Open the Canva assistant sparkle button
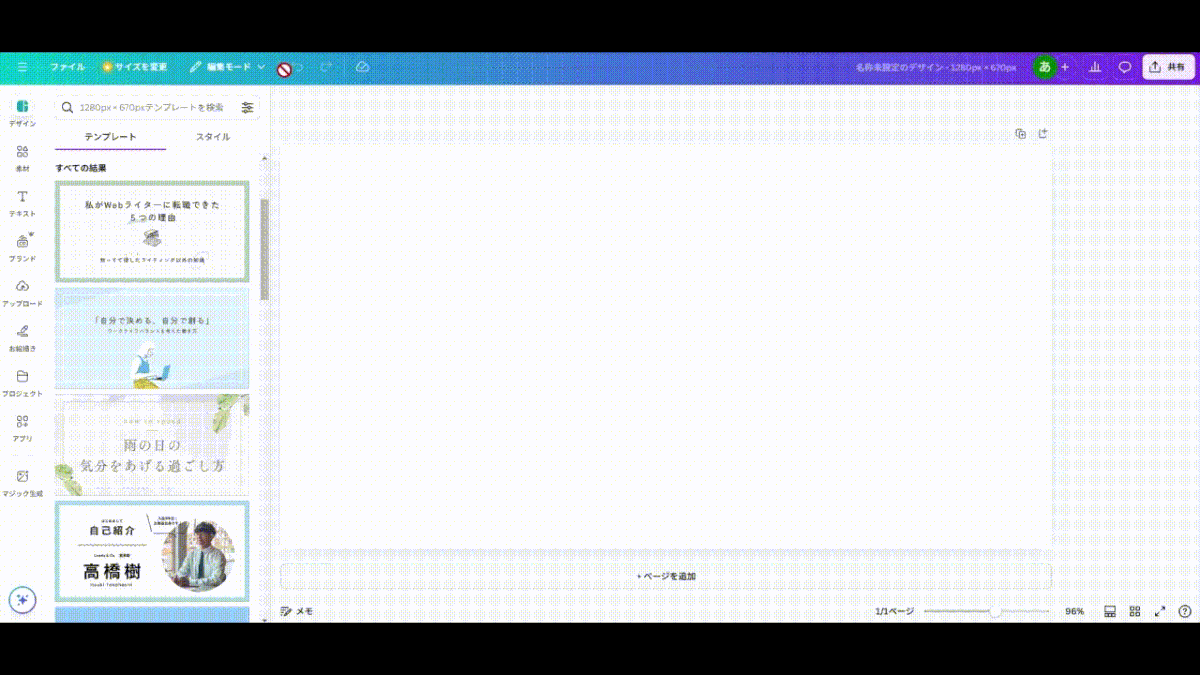Screen dimensions: 1200x675 click(22, 599)
